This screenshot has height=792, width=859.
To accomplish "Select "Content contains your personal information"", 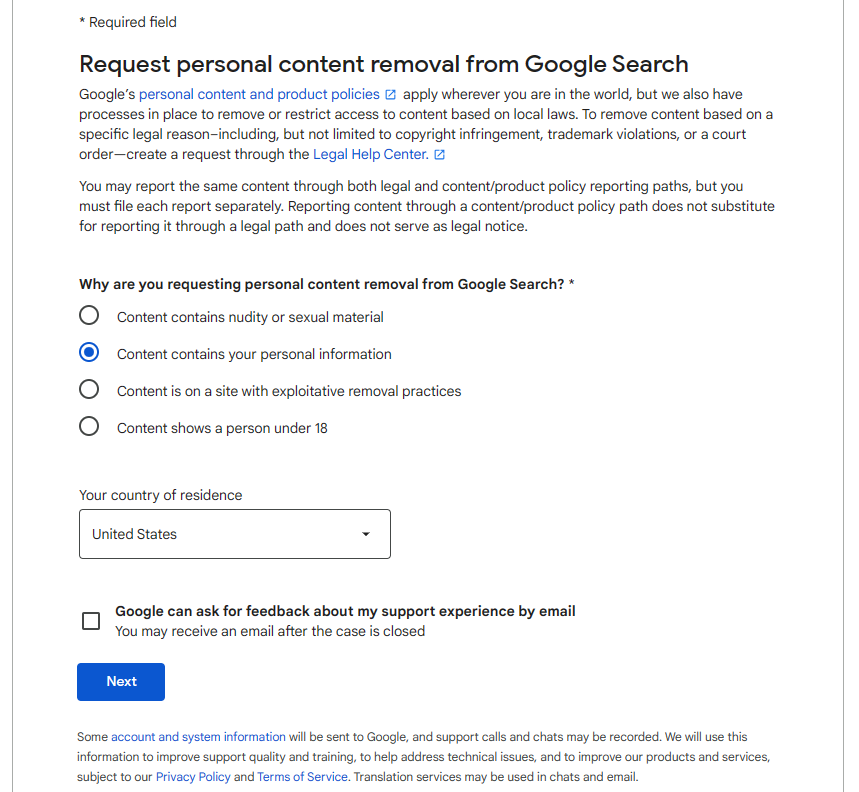I will pos(89,352).
